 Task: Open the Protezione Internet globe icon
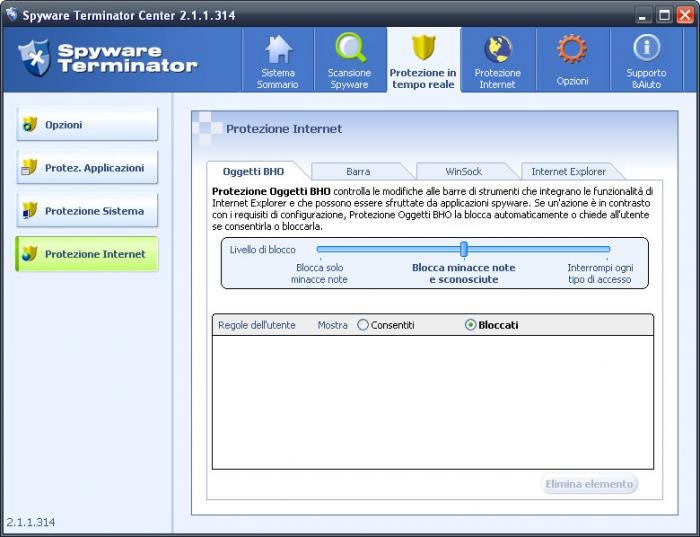(x=498, y=49)
